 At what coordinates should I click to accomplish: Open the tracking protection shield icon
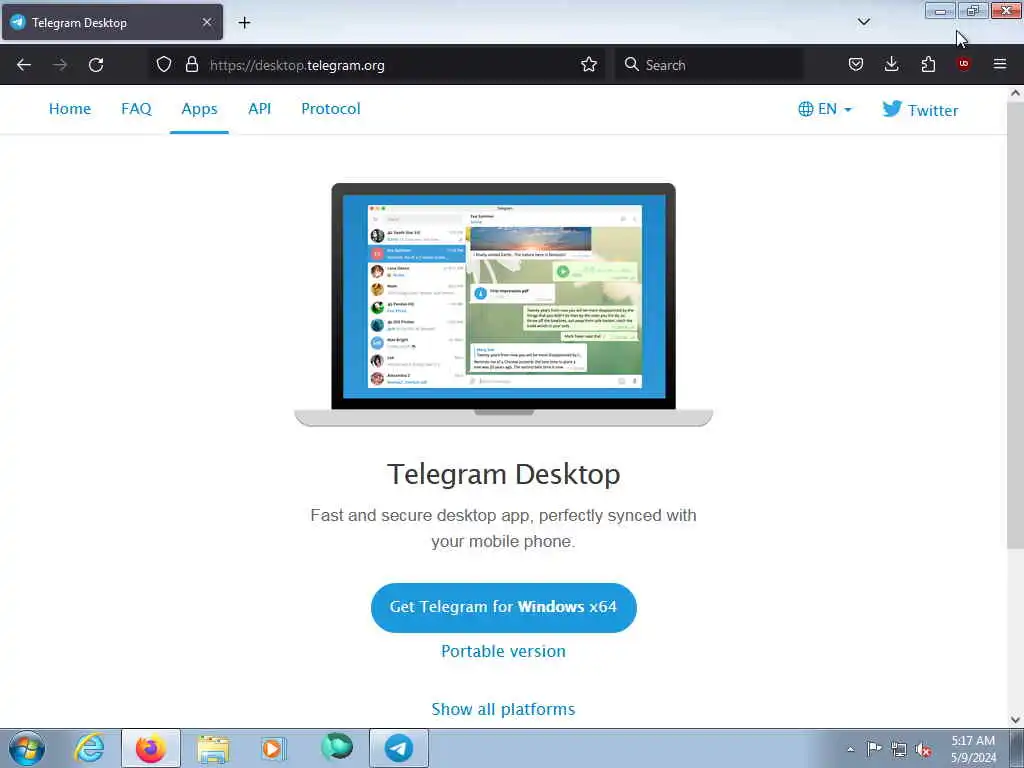point(164,64)
